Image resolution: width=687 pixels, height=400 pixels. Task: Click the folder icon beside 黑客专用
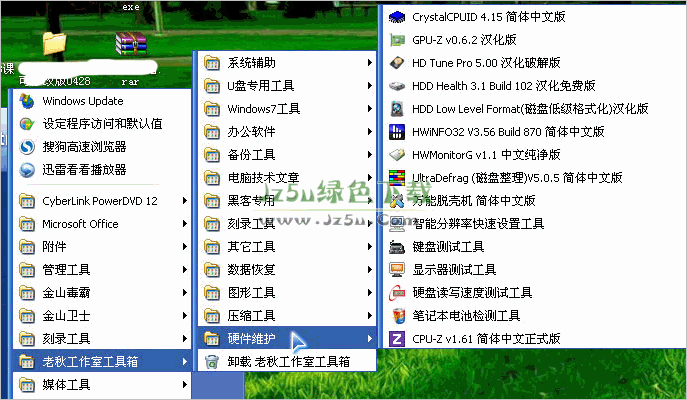(212, 201)
